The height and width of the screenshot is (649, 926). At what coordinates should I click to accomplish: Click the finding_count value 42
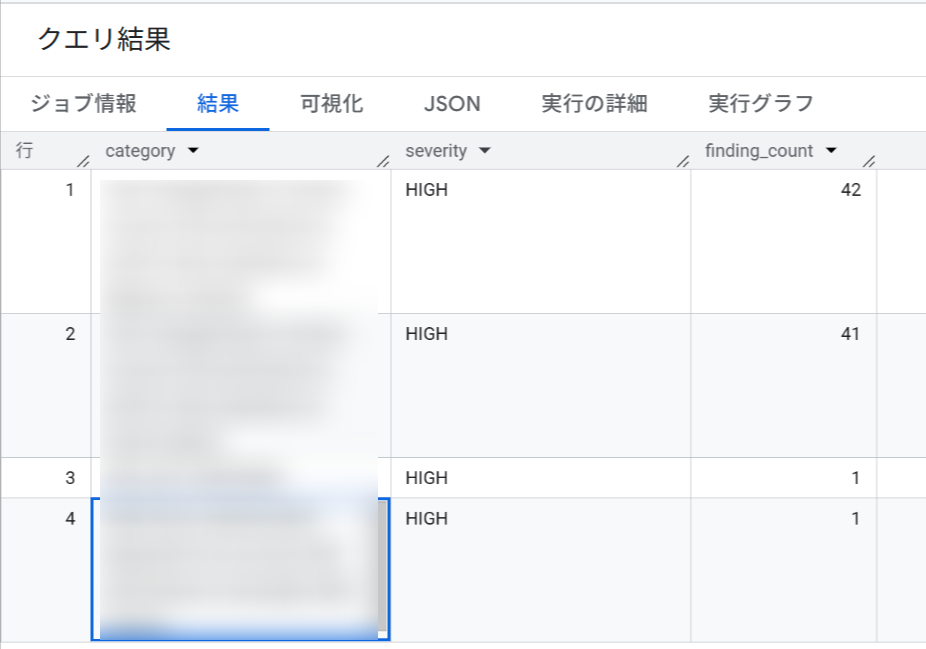852,189
